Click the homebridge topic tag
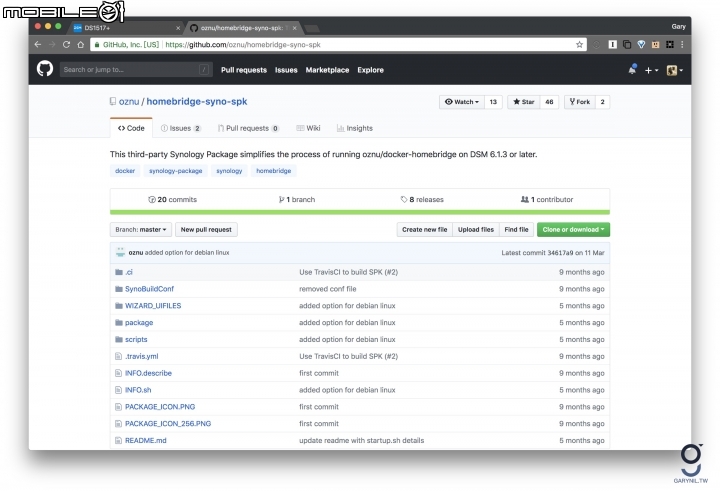720x491 pixels. (x=274, y=171)
